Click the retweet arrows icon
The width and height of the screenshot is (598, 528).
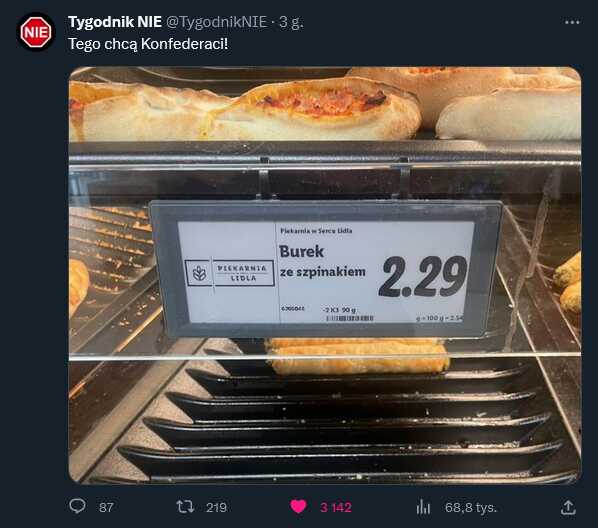[x=185, y=507]
